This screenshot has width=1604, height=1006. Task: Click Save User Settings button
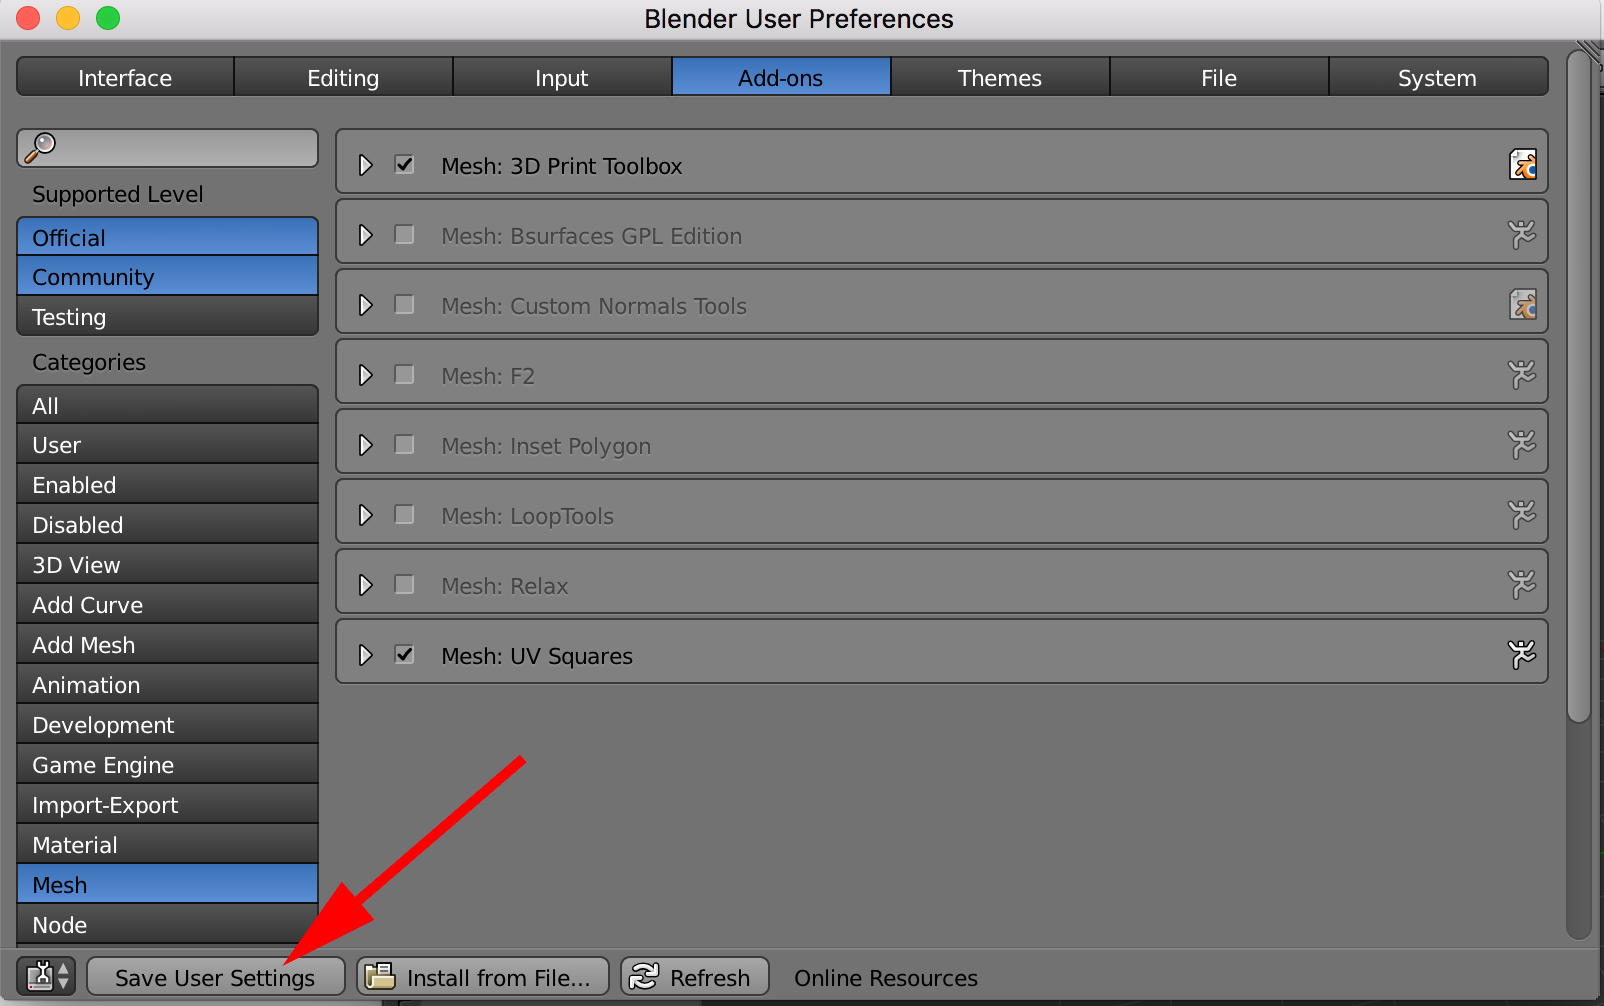(x=215, y=977)
